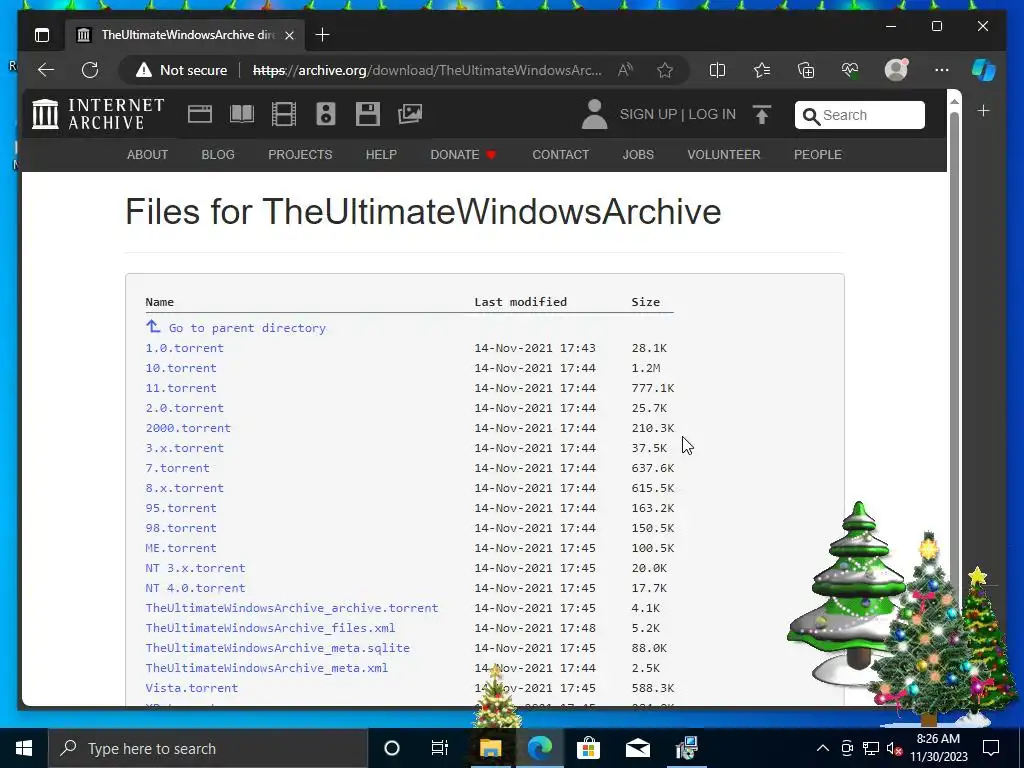
Task: Download 11.torrent file
Action: 181,388
